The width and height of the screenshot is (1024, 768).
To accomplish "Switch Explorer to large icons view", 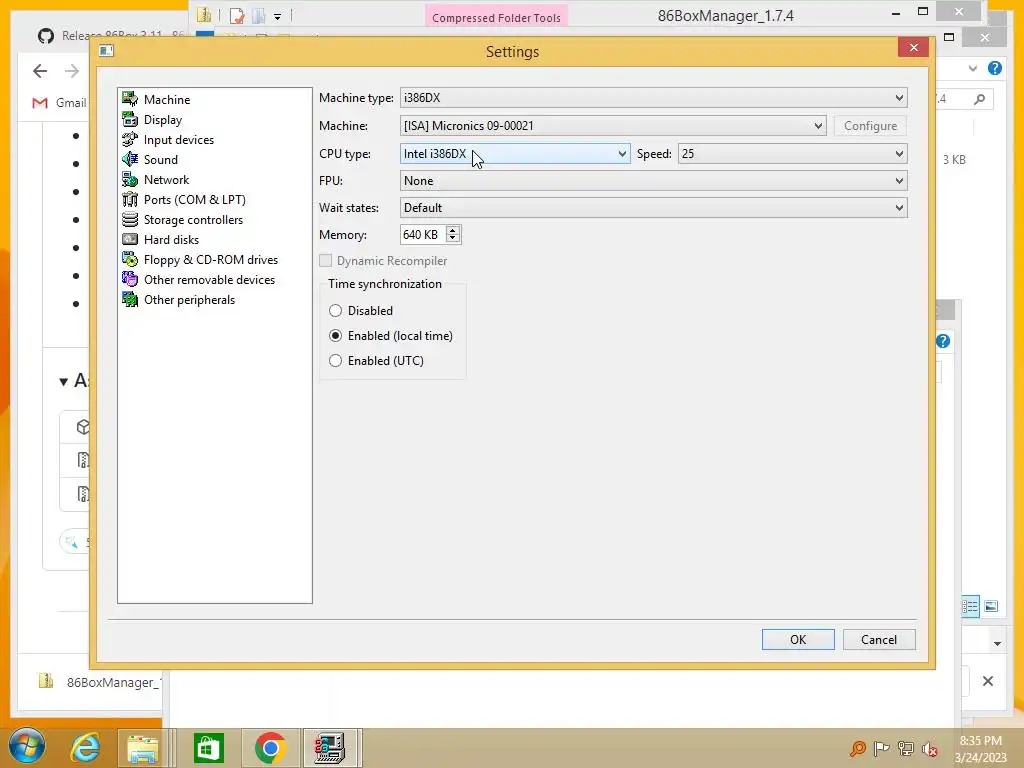I will [991, 607].
